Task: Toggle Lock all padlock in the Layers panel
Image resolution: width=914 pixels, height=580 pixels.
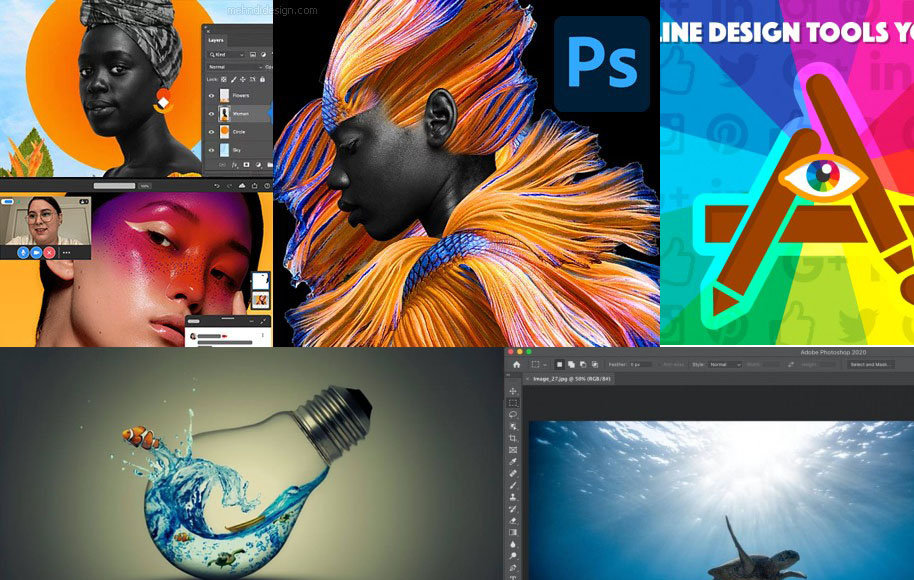Action: [x=262, y=79]
